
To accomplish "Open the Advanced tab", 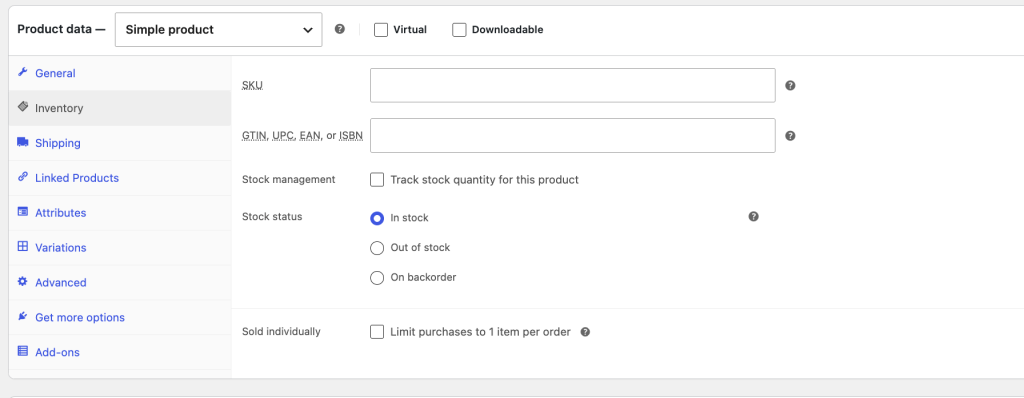I will (x=120, y=282).
